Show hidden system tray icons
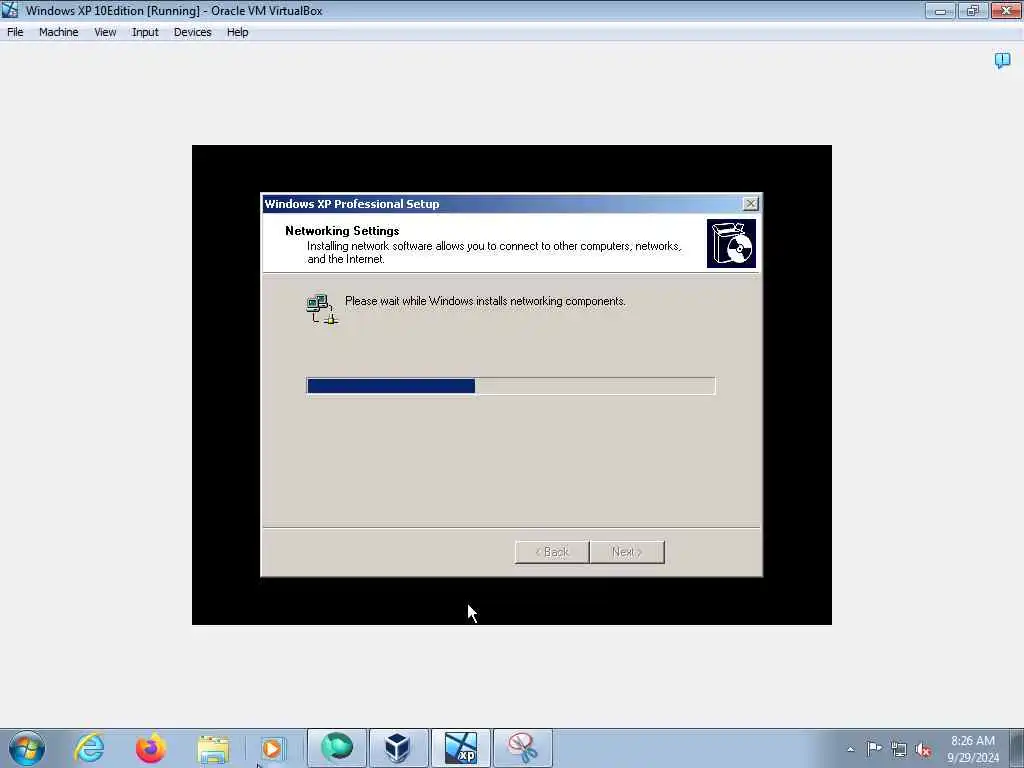1024x768 pixels. click(850, 749)
